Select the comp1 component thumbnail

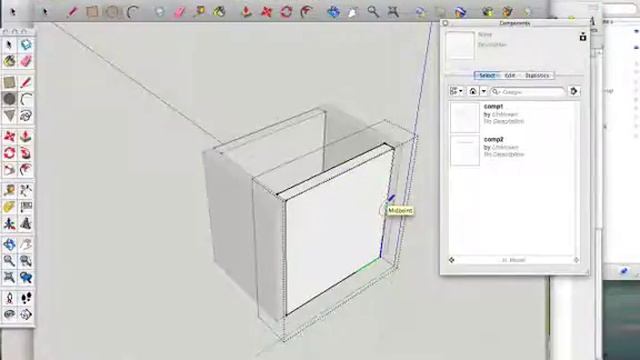coord(465,118)
